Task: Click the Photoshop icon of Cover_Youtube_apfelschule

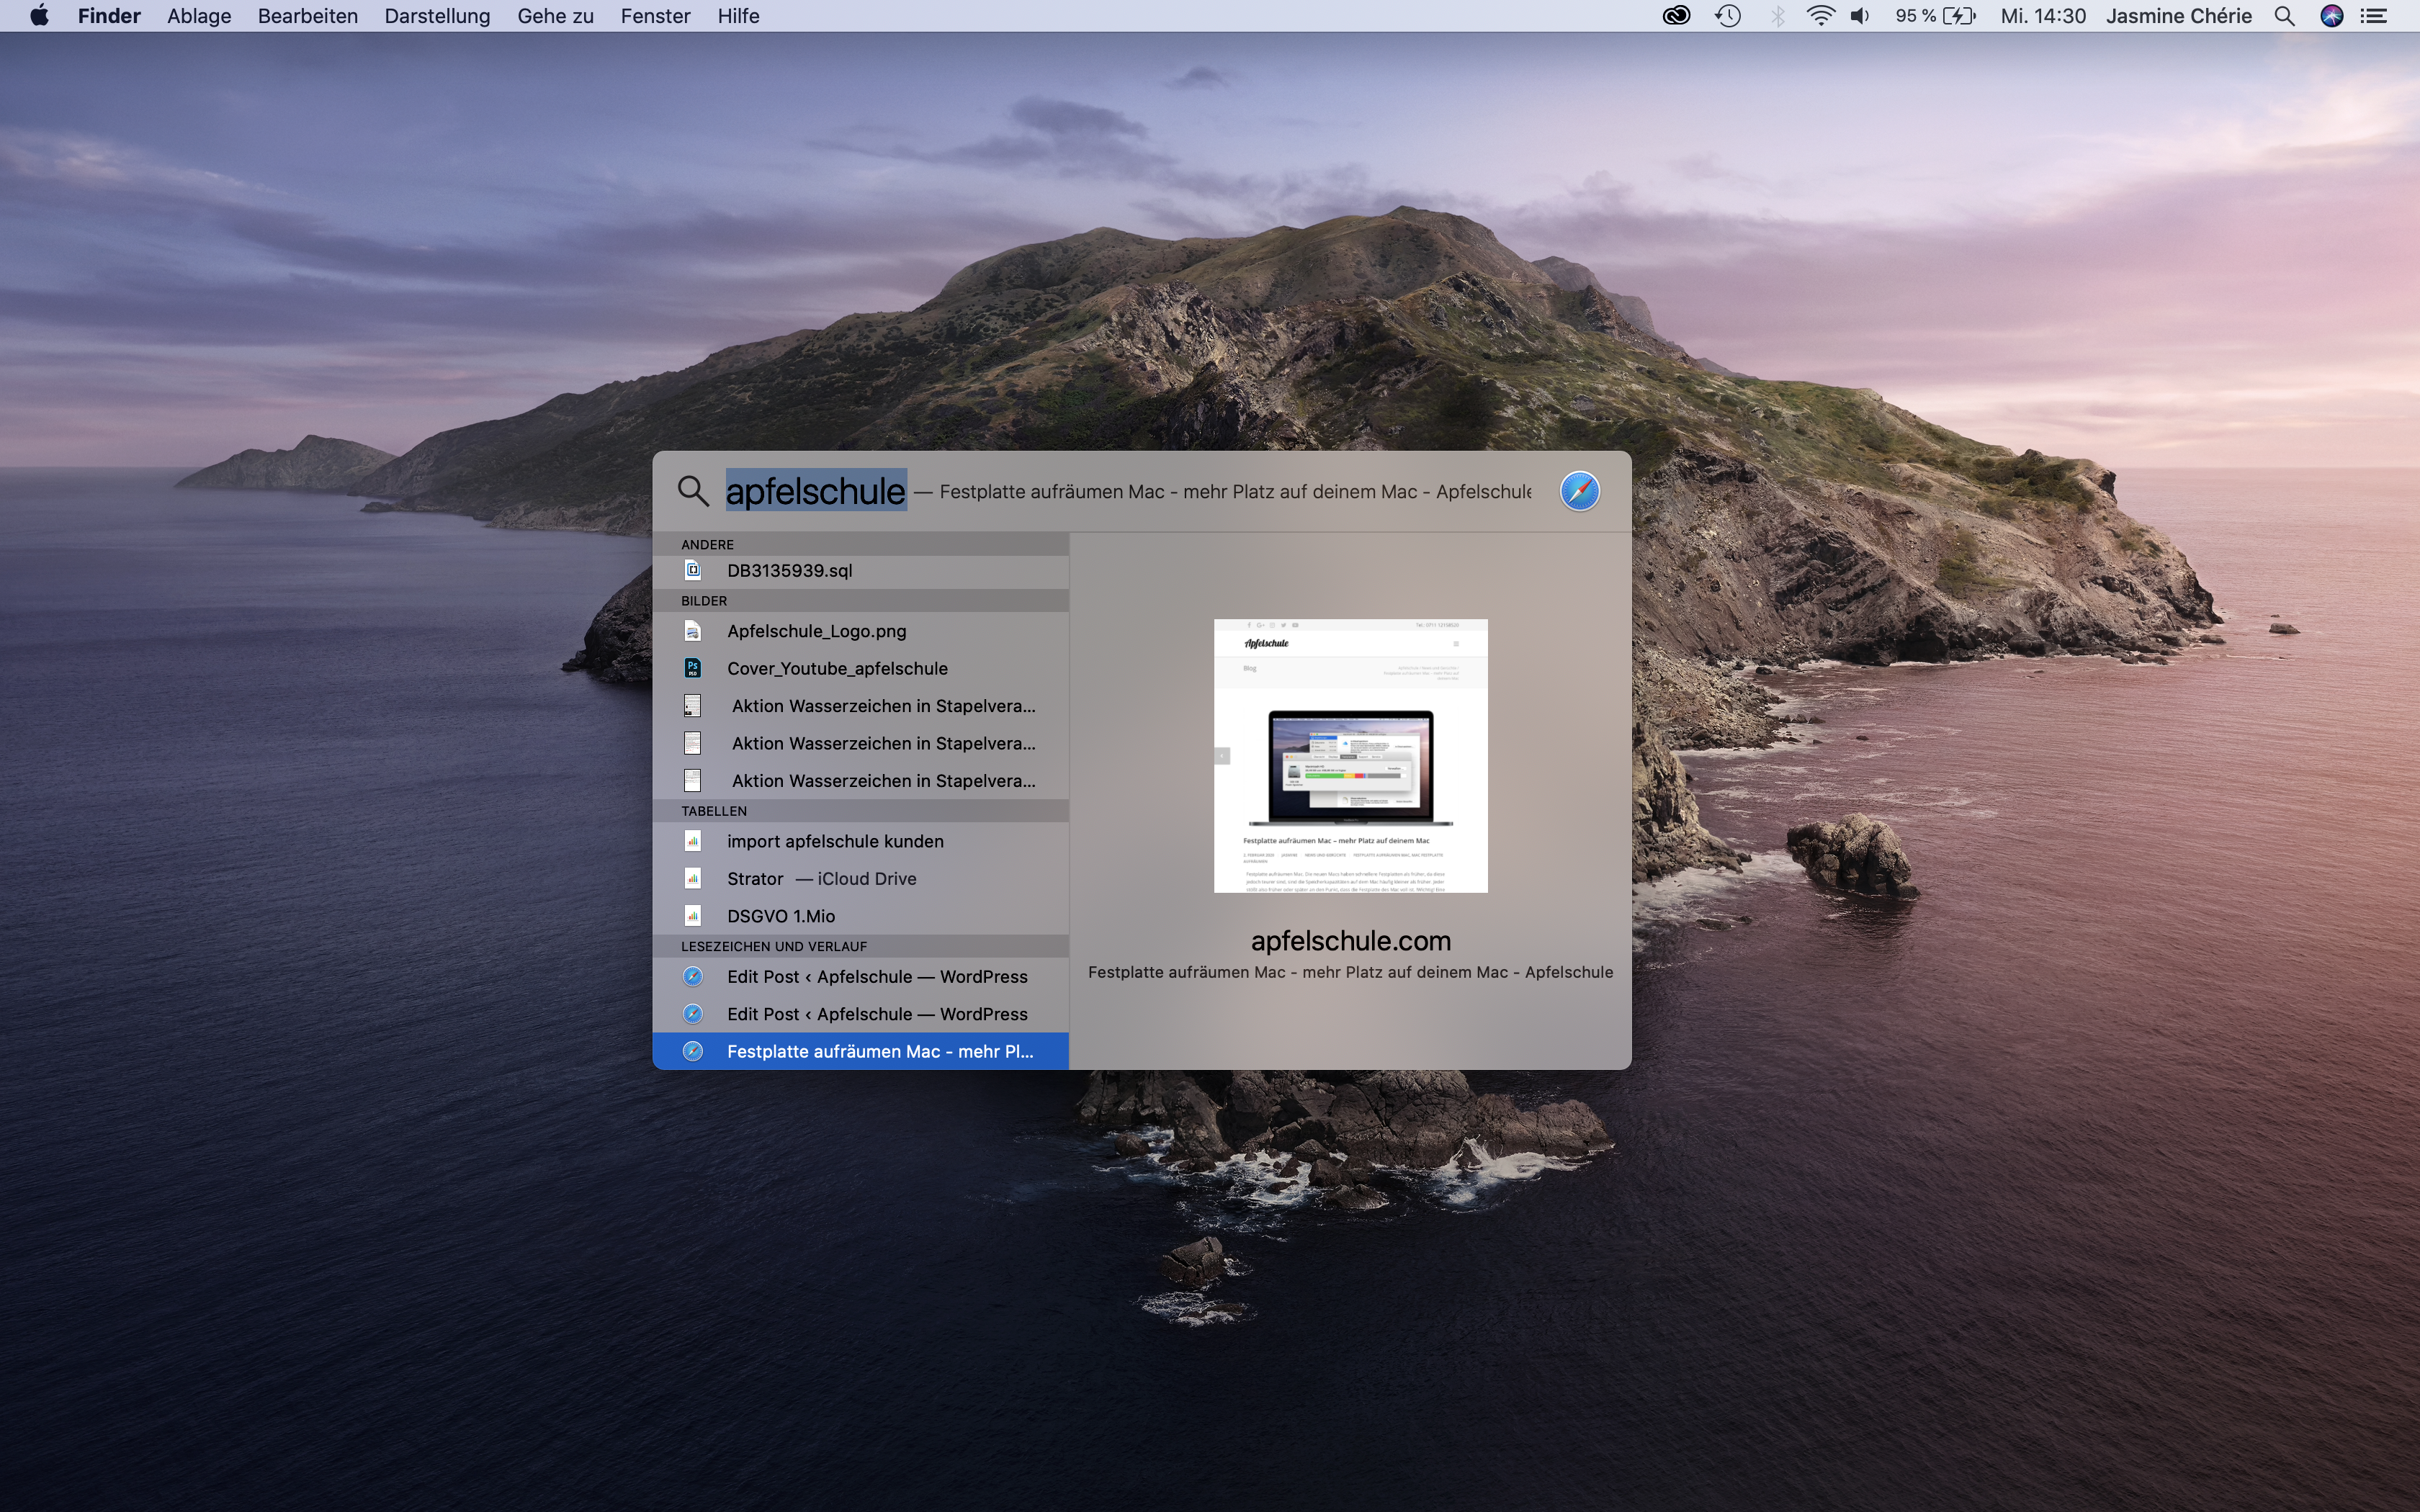Action: [693, 668]
